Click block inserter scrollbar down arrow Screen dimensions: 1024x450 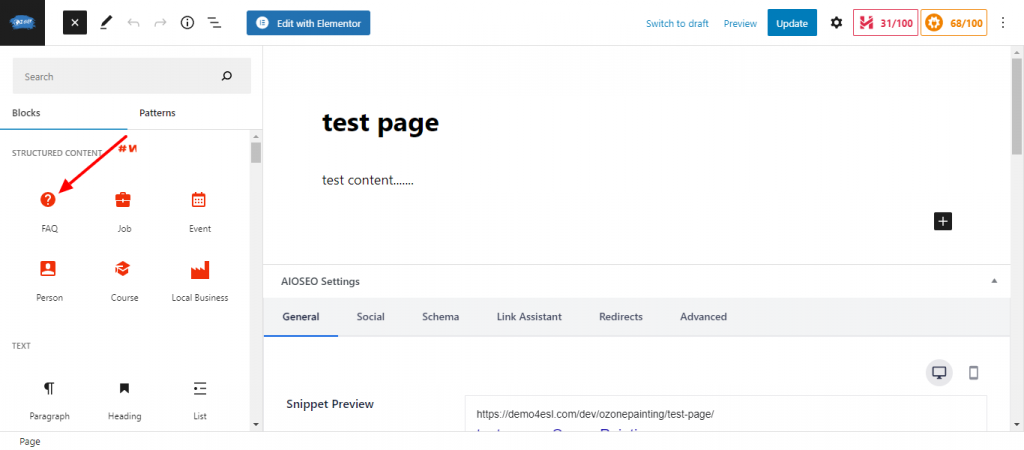point(256,425)
